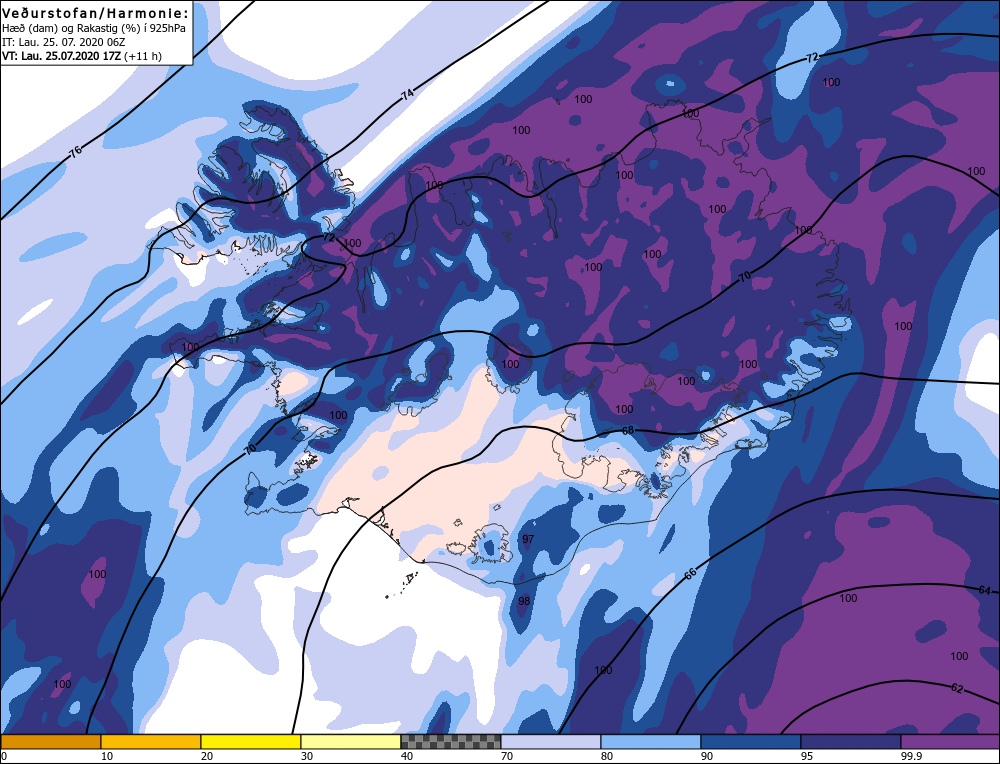Click the legend tick label '40'
Screen dimensions: 1000x764
(407, 756)
